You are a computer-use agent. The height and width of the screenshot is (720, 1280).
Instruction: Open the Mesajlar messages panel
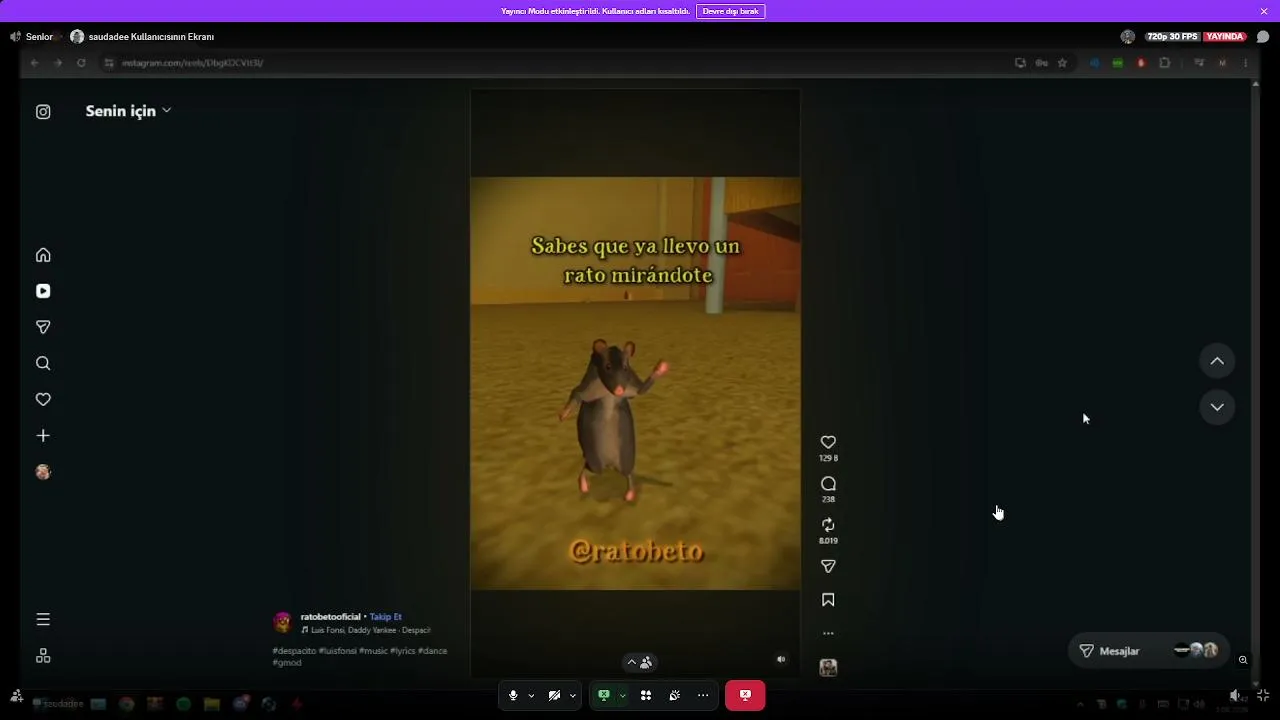coord(1148,651)
